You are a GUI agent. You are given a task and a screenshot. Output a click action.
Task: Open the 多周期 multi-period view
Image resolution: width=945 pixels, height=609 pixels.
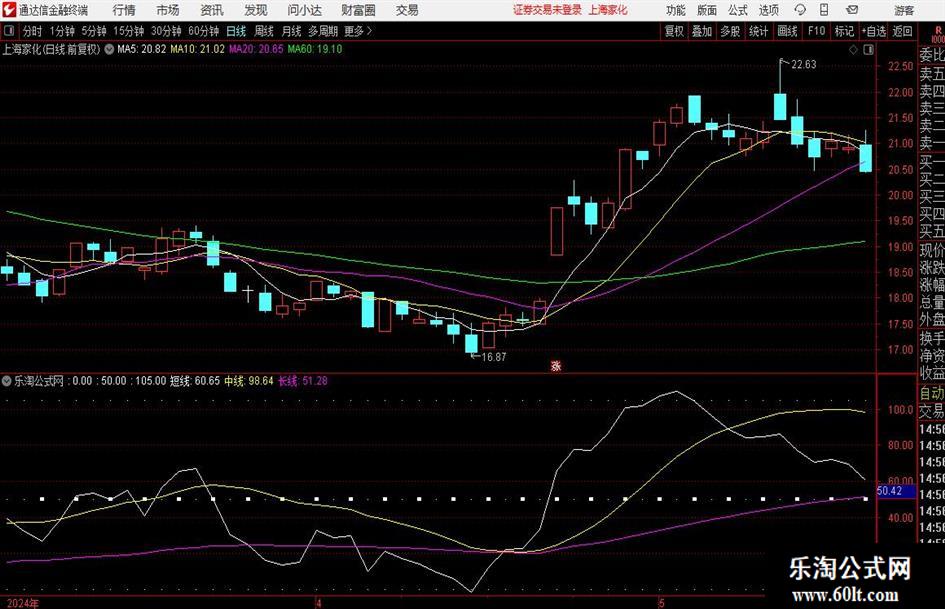(323, 31)
